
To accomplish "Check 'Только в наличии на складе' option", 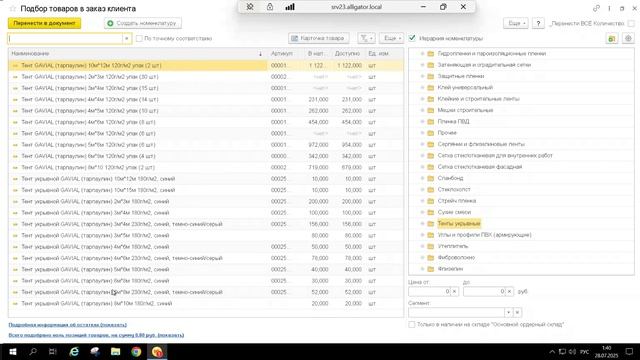I will tap(412, 324).
